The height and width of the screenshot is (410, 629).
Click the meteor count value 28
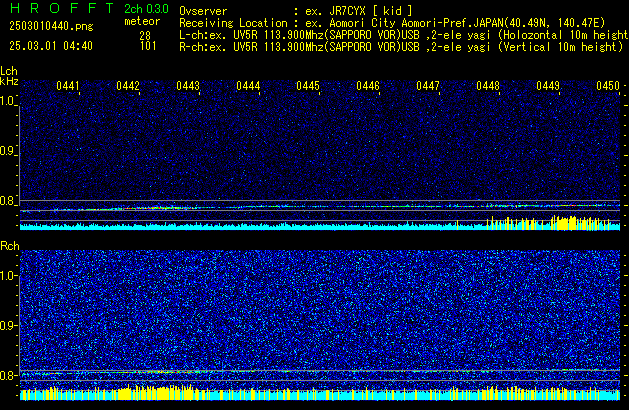[145, 35]
